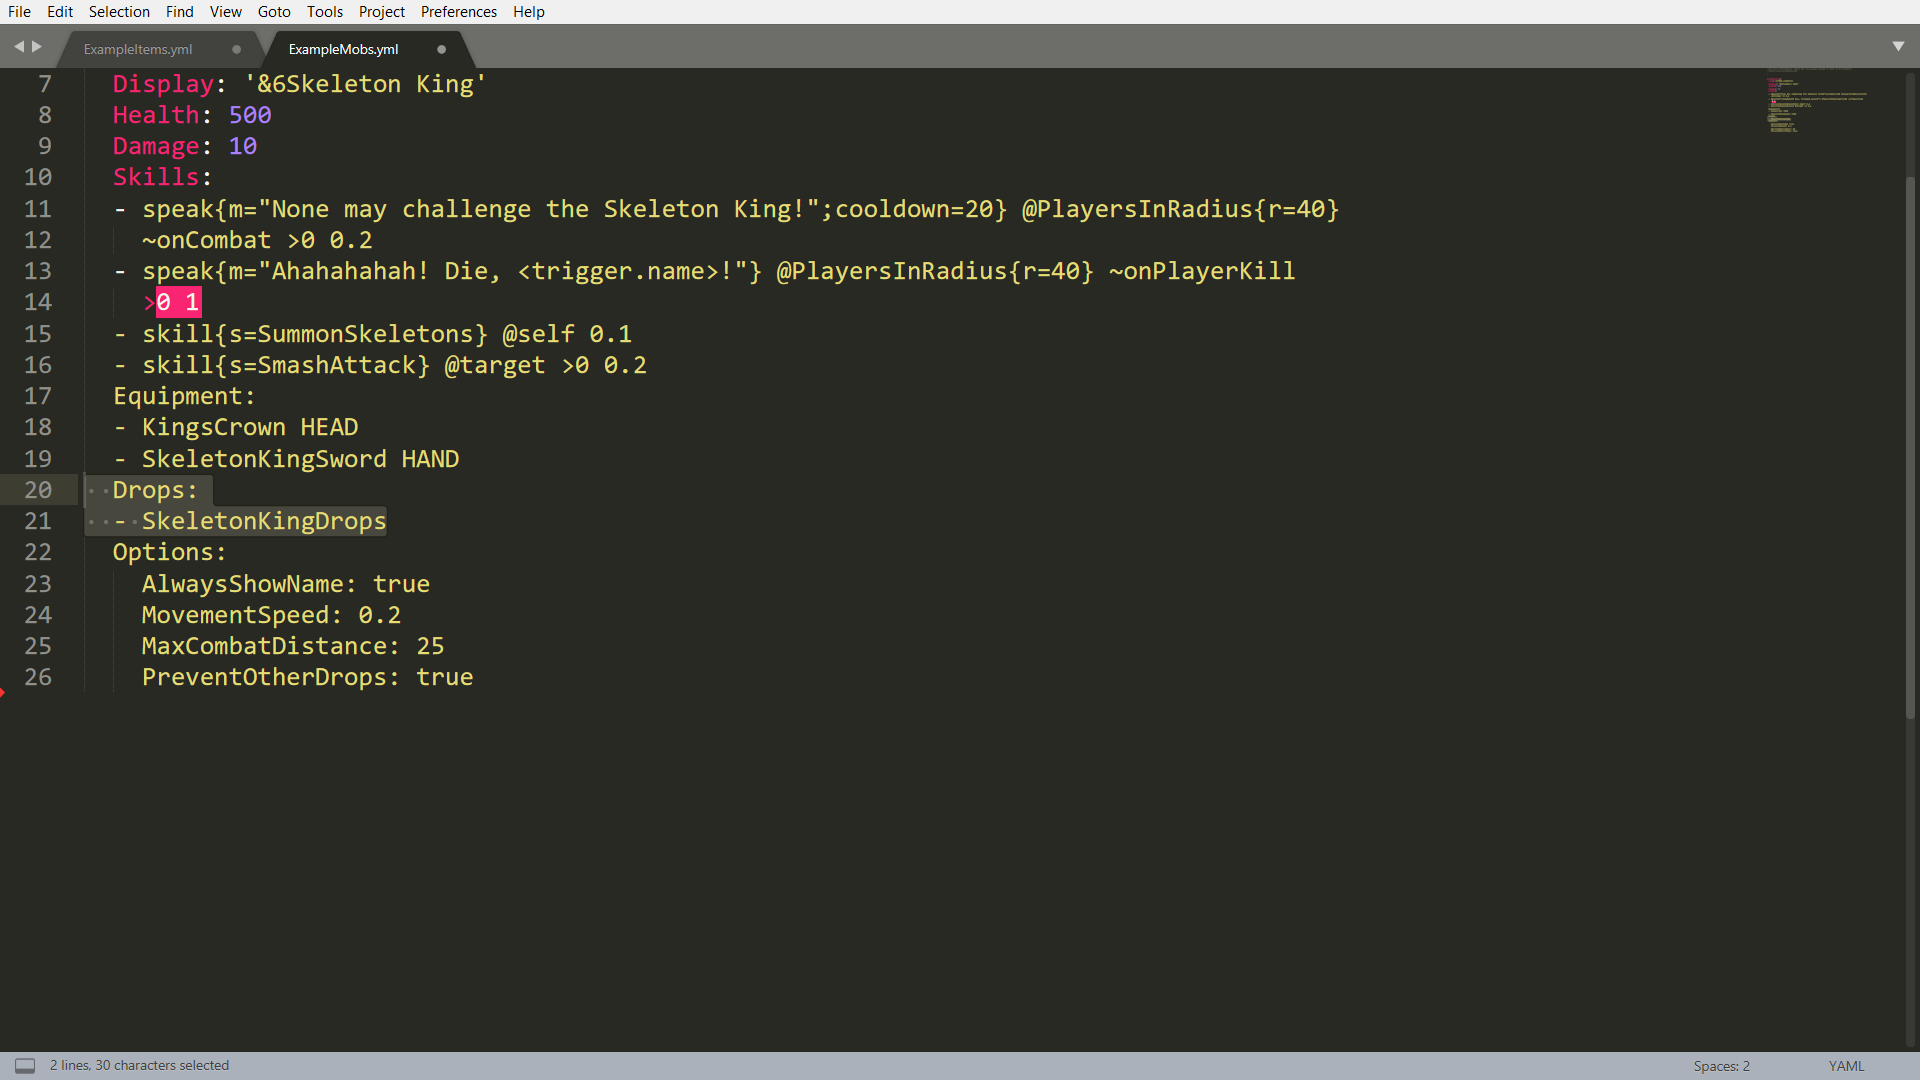Click the tab scroll left arrow
This screenshot has height=1080, width=1920.
18,47
